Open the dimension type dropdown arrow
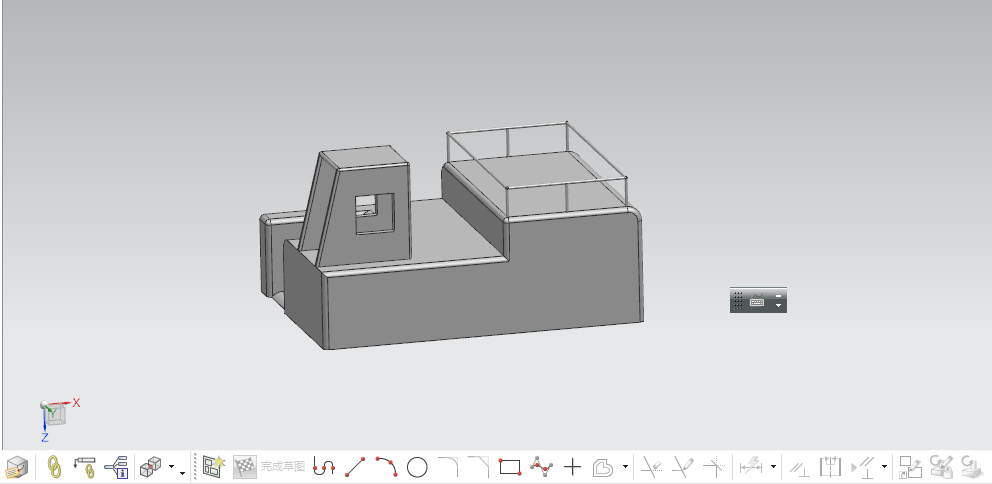The width and height of the screenshot is (992, 484). click(x=773, y=468)
